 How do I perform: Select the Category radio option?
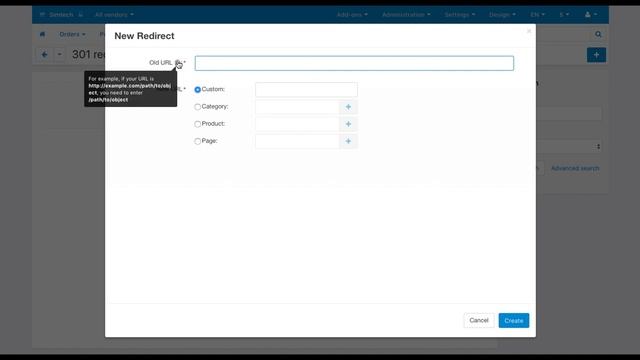[x=198, y=107]
